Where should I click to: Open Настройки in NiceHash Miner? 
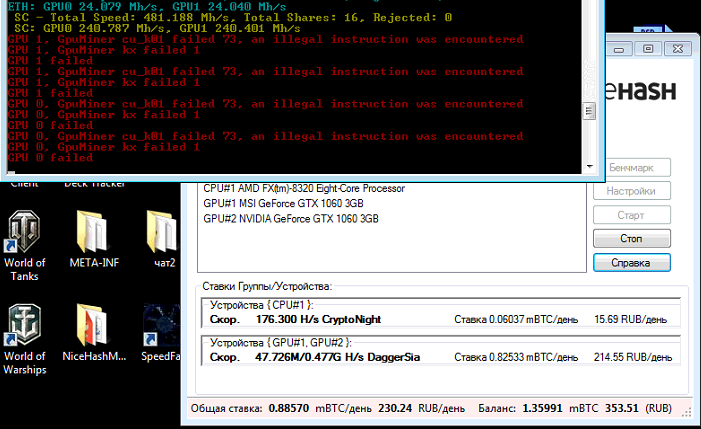pos(631,191)
